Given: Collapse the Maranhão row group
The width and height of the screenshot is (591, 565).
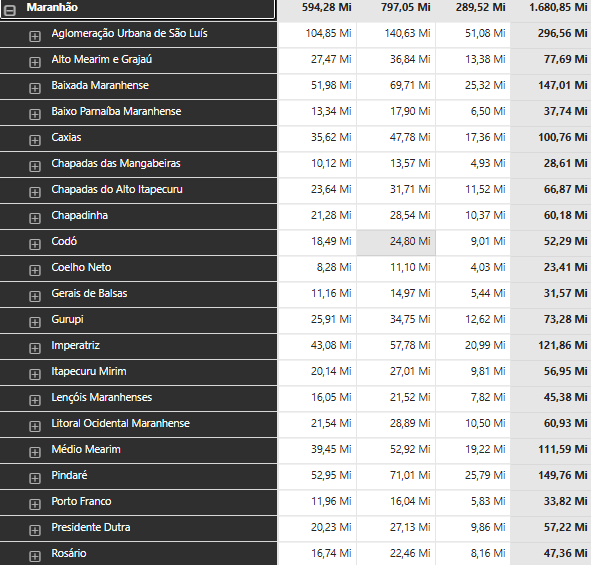Looking at the screenshot, I should click(10, 10).
